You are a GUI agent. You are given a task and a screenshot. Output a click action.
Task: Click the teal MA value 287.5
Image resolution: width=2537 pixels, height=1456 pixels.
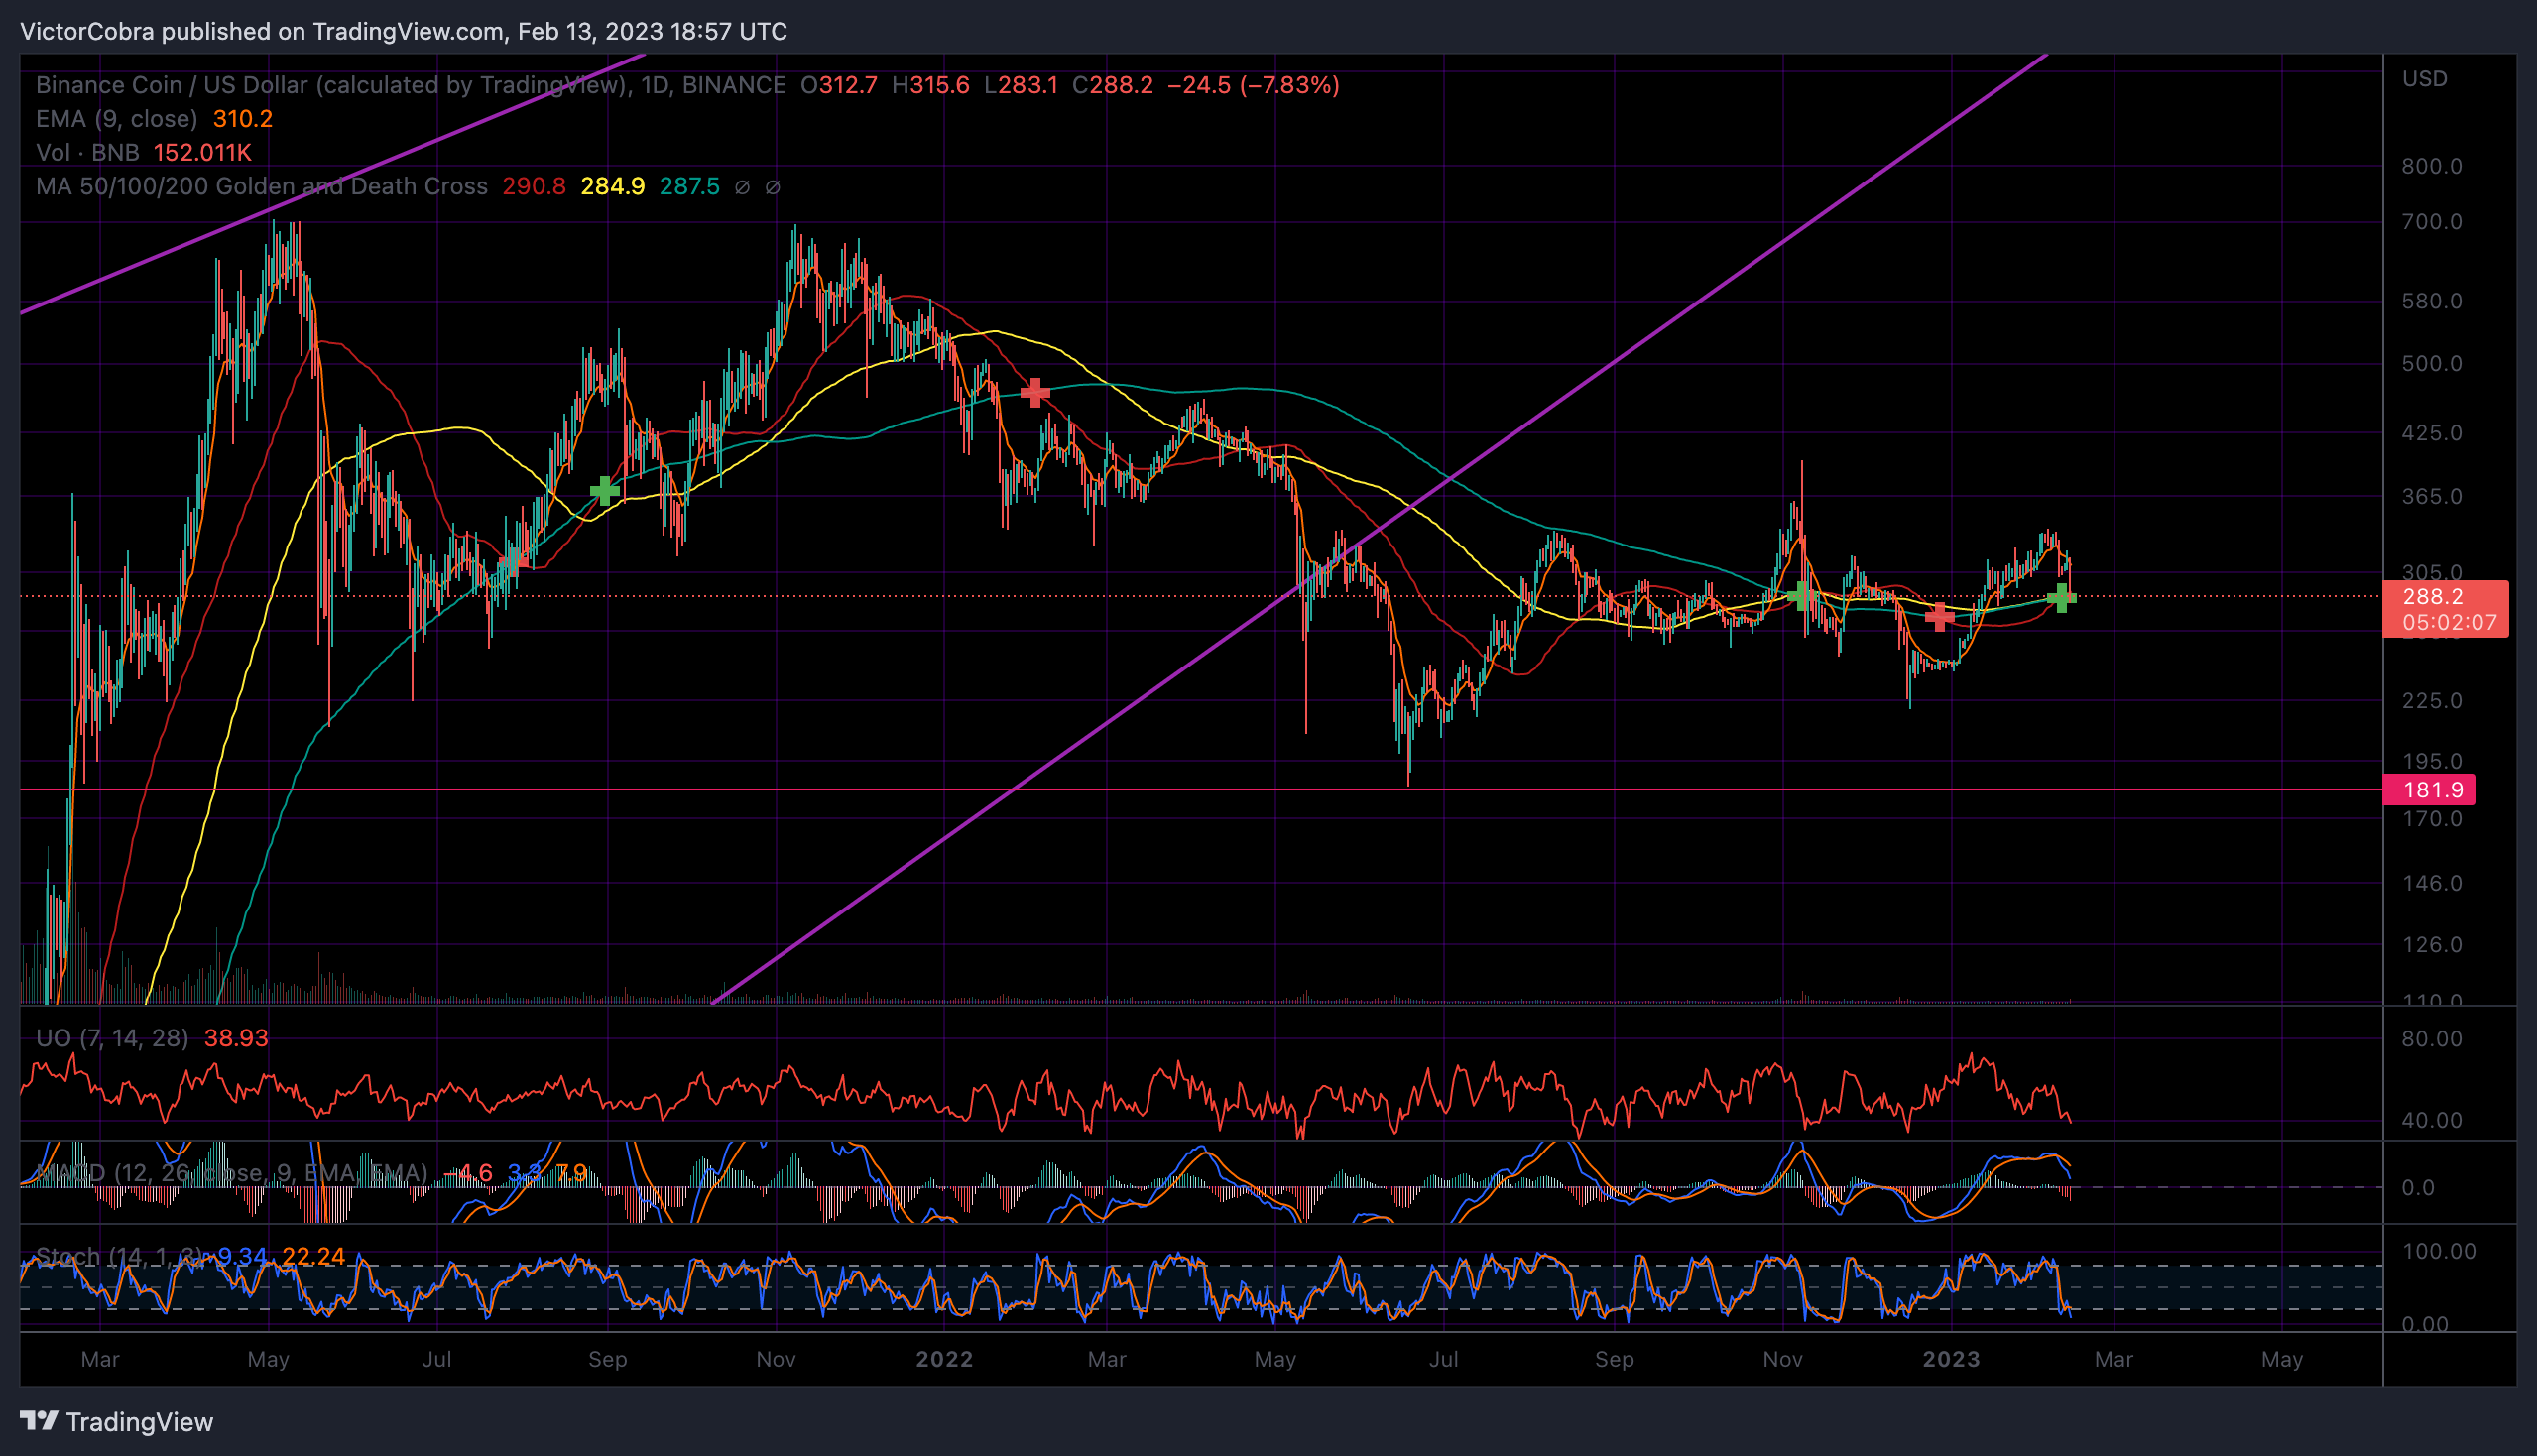point(690,187)
